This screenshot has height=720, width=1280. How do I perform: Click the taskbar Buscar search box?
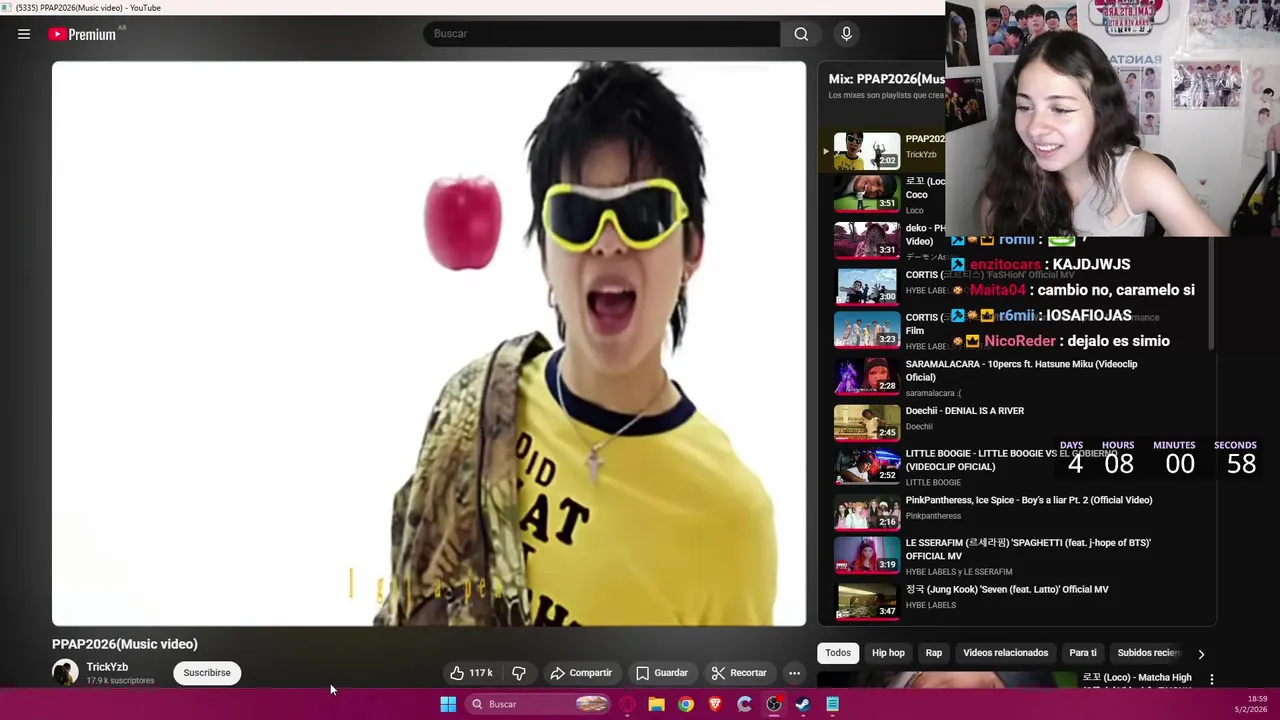tap(539, 704)
